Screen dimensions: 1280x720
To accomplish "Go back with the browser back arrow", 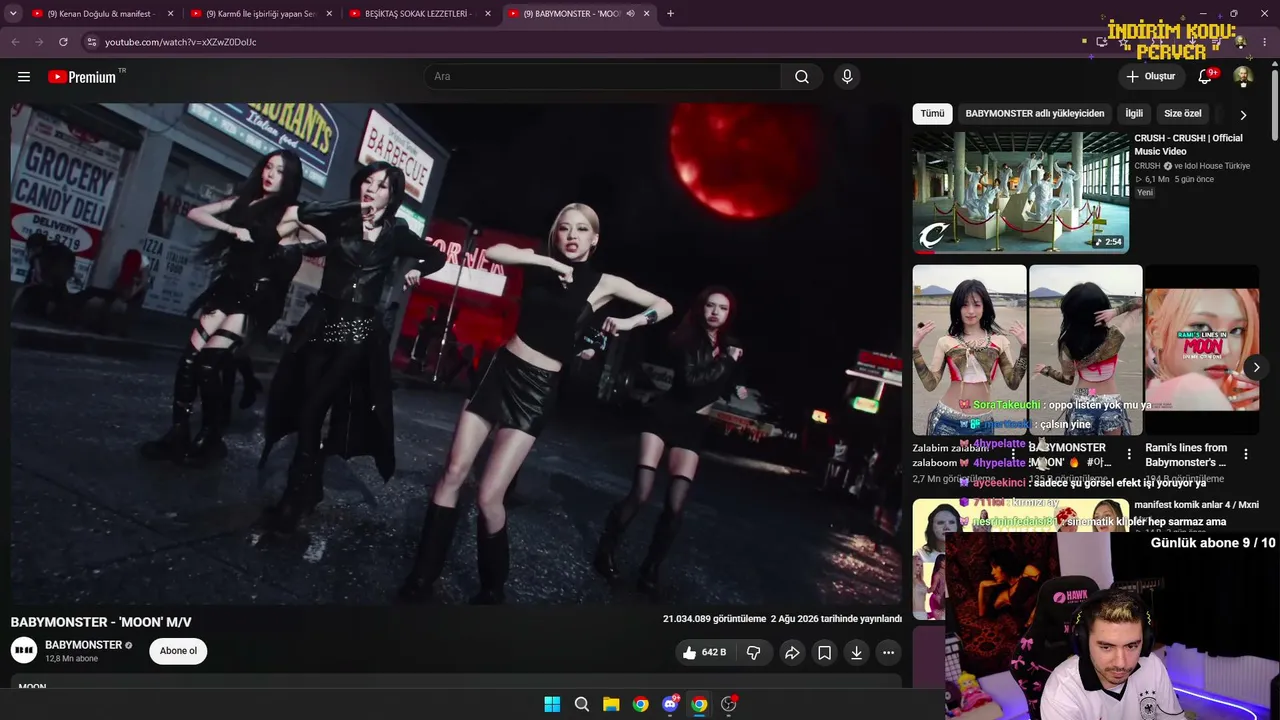I will click(x=15, y=42).
